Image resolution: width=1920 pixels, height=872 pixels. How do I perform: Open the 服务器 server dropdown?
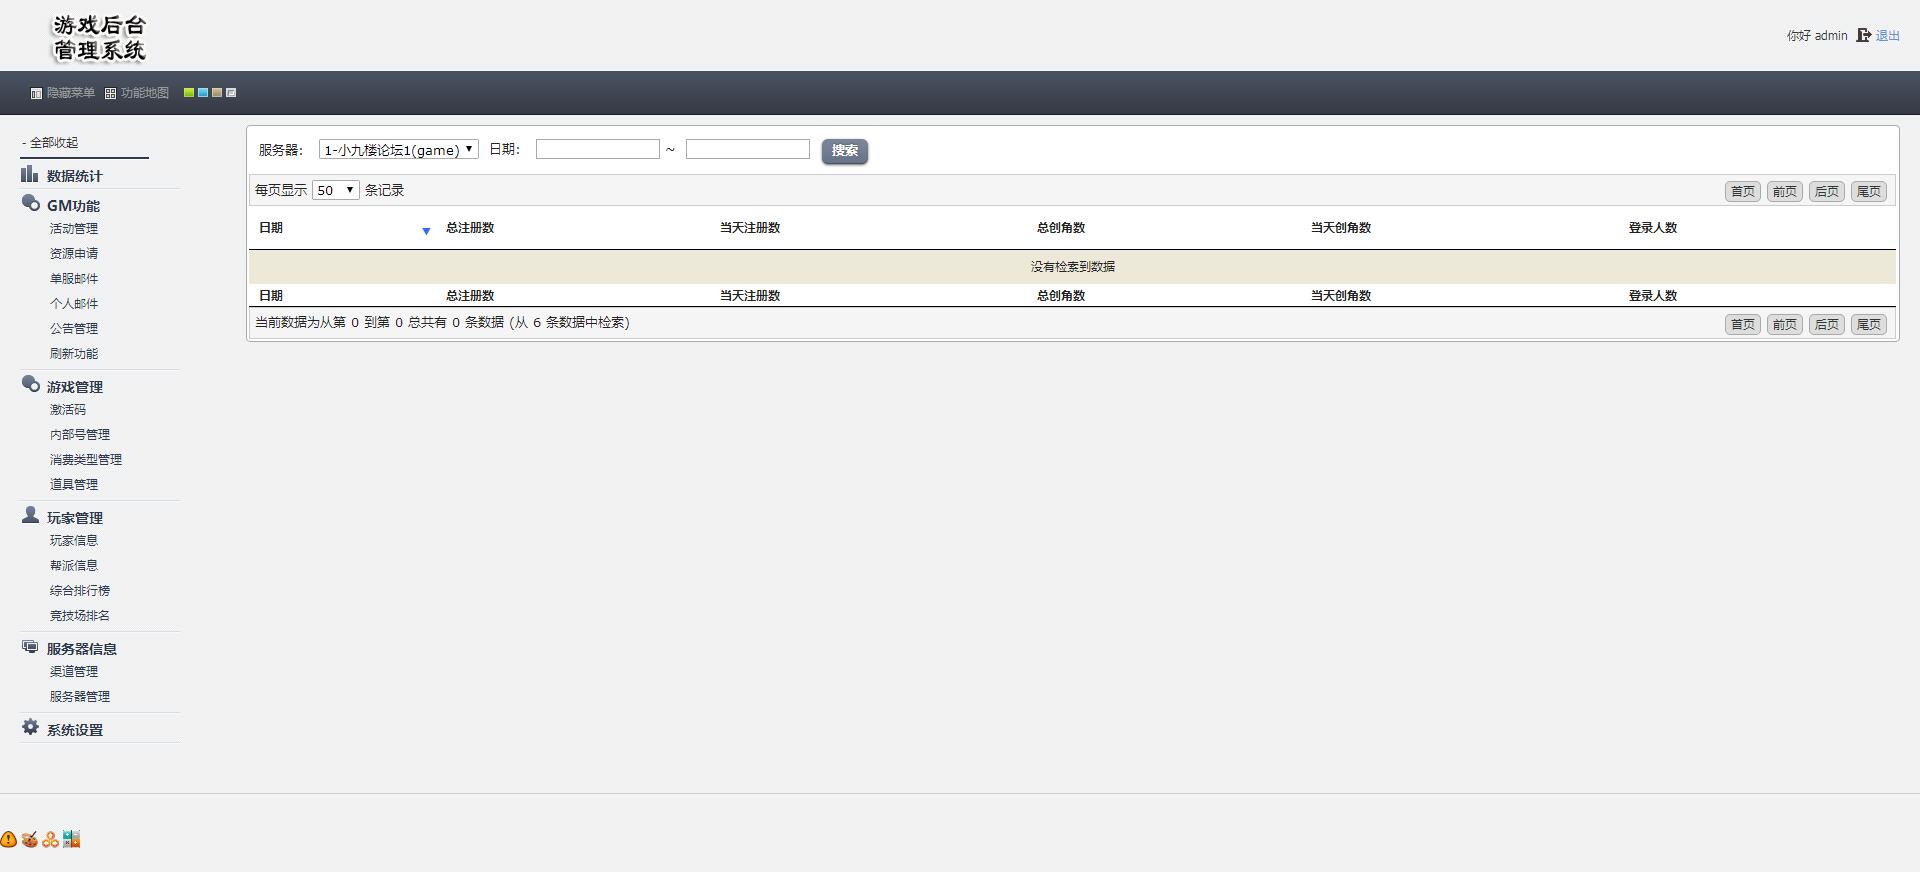[x=398, y=150]
